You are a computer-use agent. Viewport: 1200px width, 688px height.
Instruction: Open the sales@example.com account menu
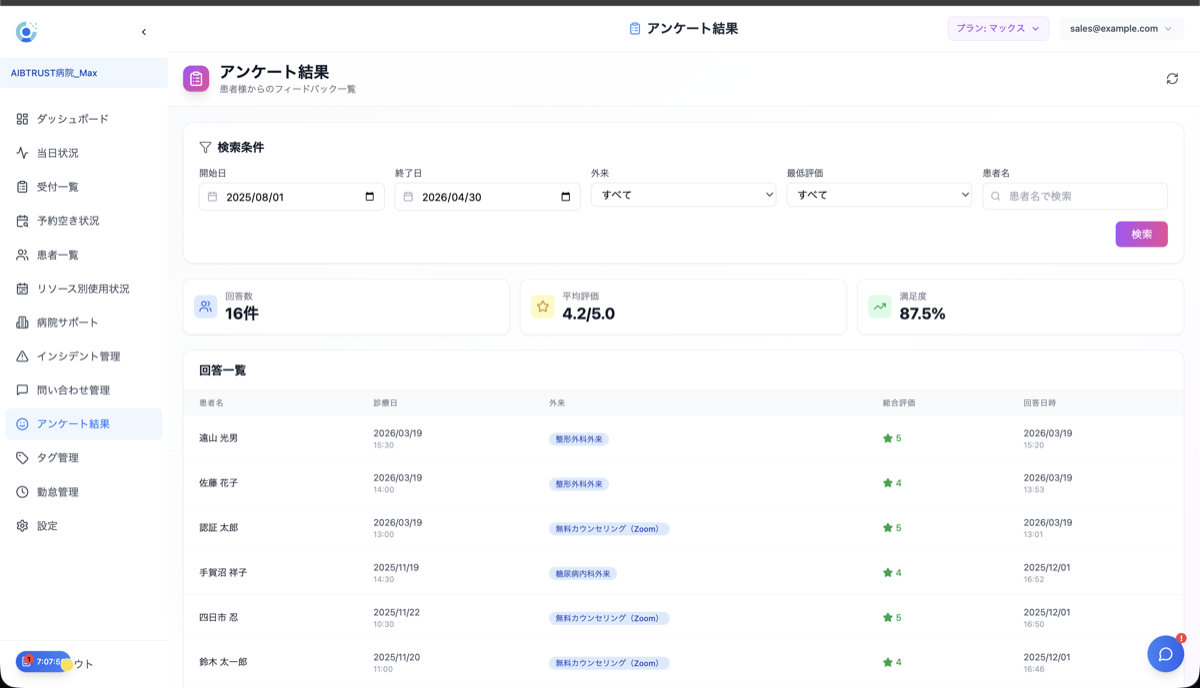tap(1120, 29)
